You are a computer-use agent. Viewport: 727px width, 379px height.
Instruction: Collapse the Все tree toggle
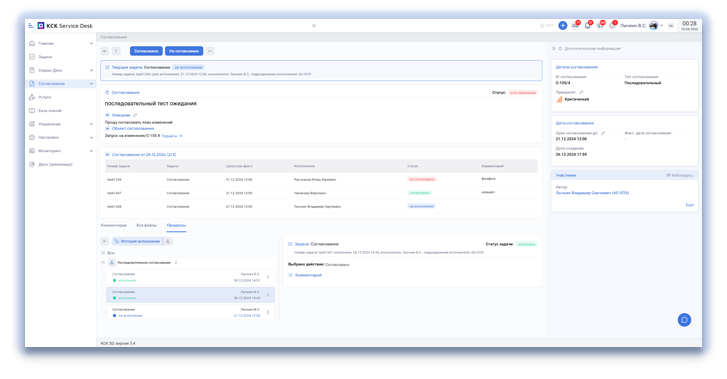103,253
